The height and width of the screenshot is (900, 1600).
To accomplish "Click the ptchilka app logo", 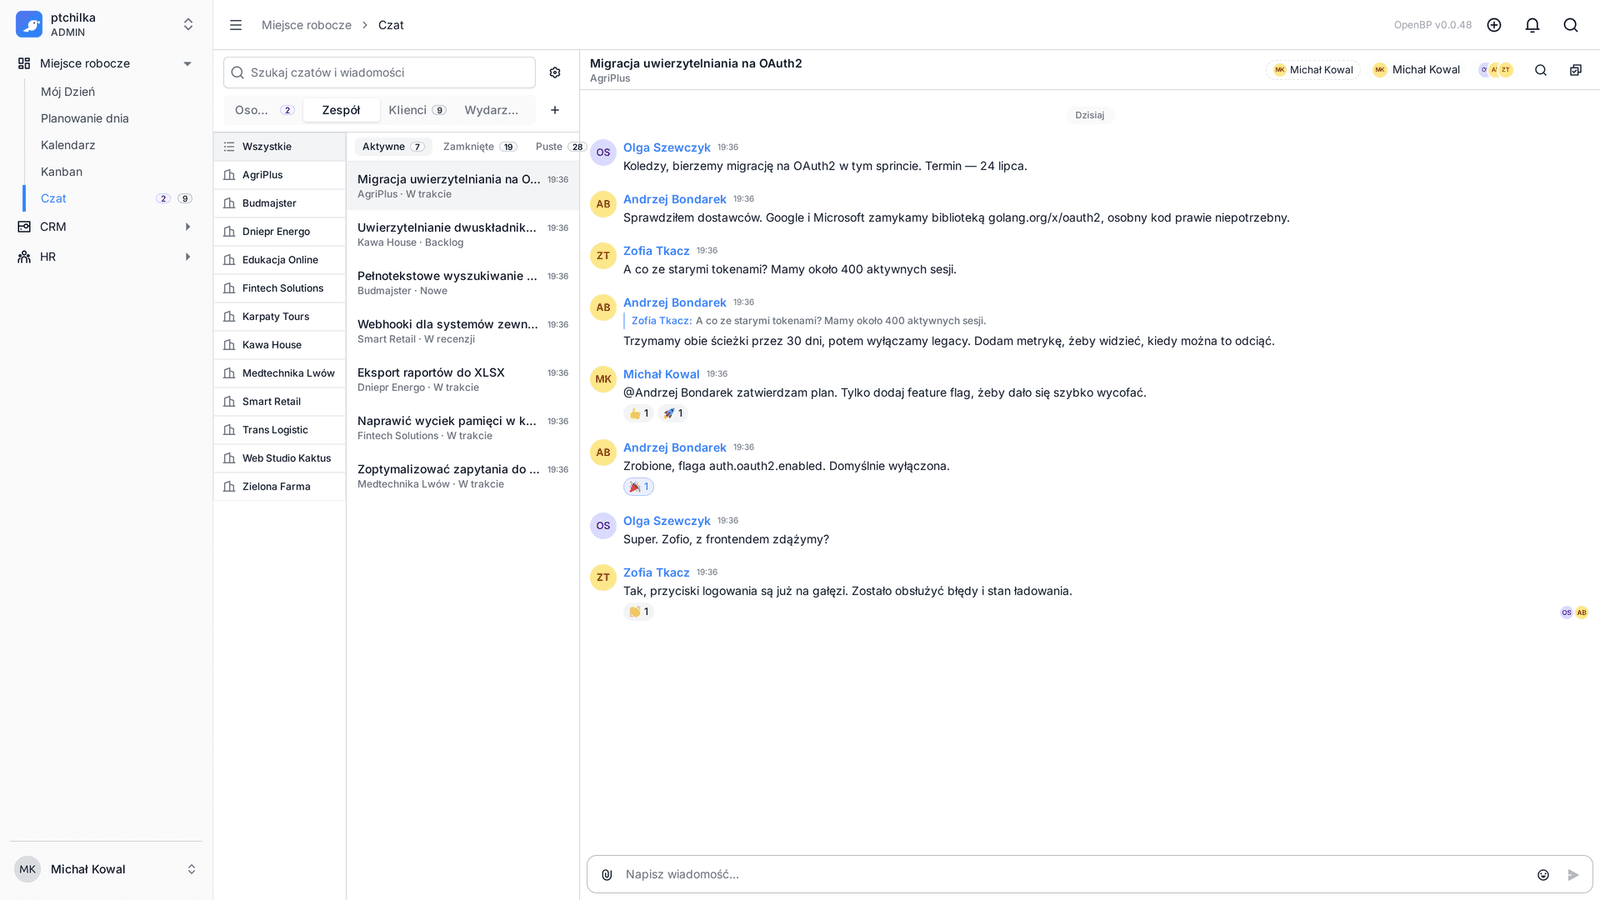I will coord(29,24).
